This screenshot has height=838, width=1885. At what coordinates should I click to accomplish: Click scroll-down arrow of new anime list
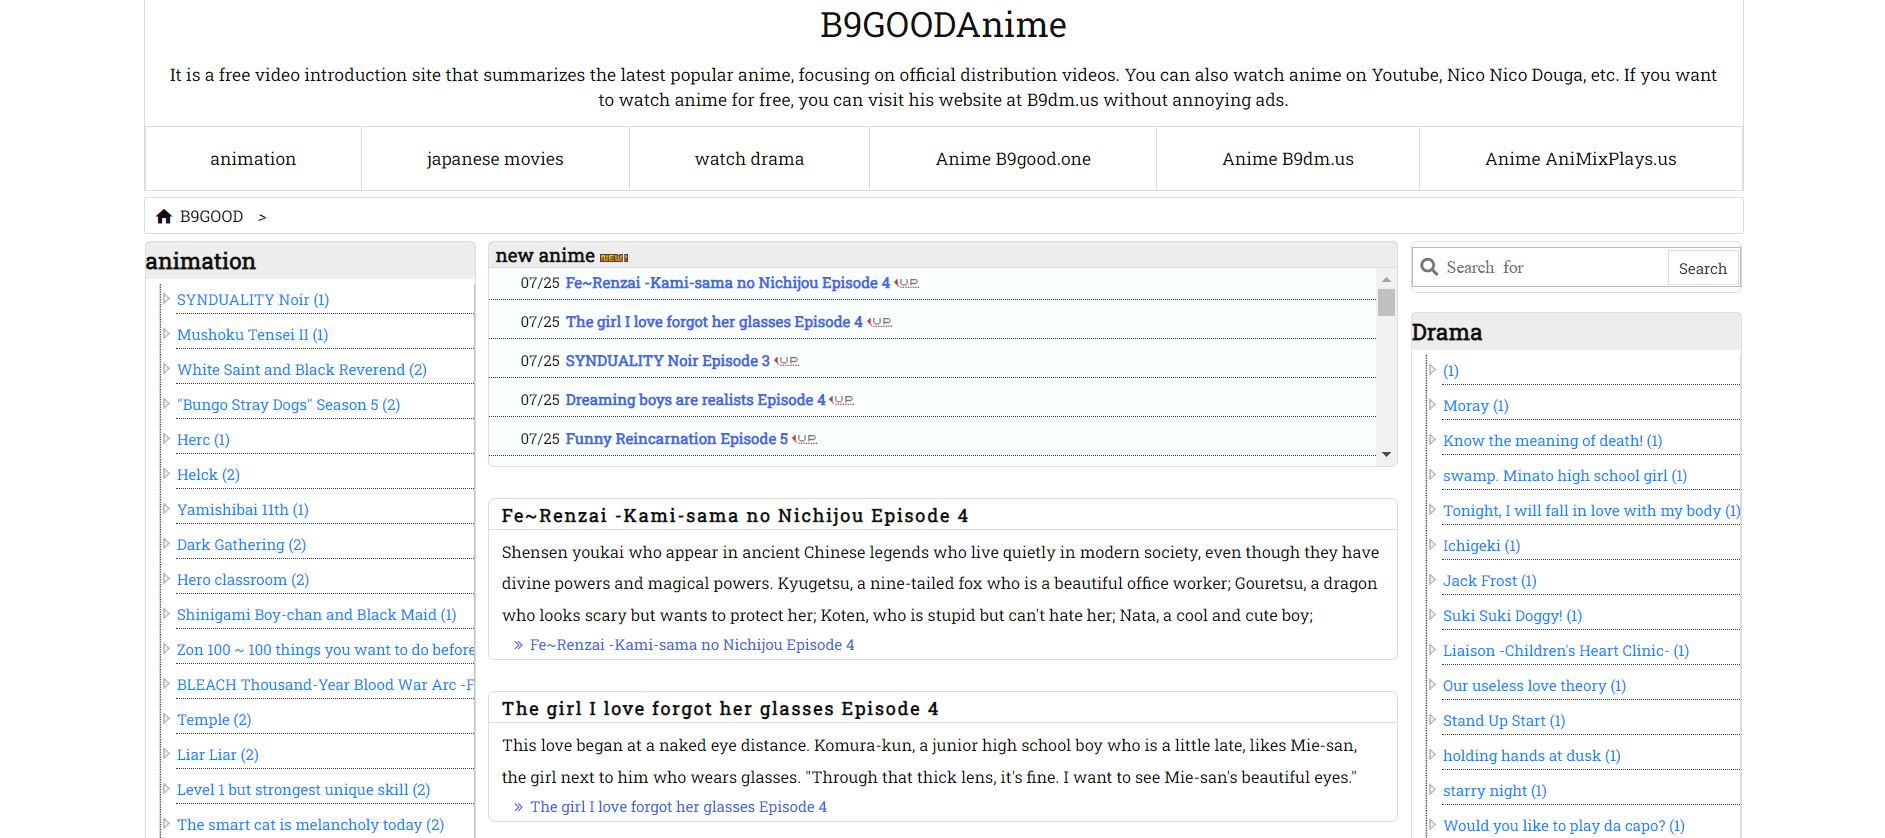(x=1386, y=454)
